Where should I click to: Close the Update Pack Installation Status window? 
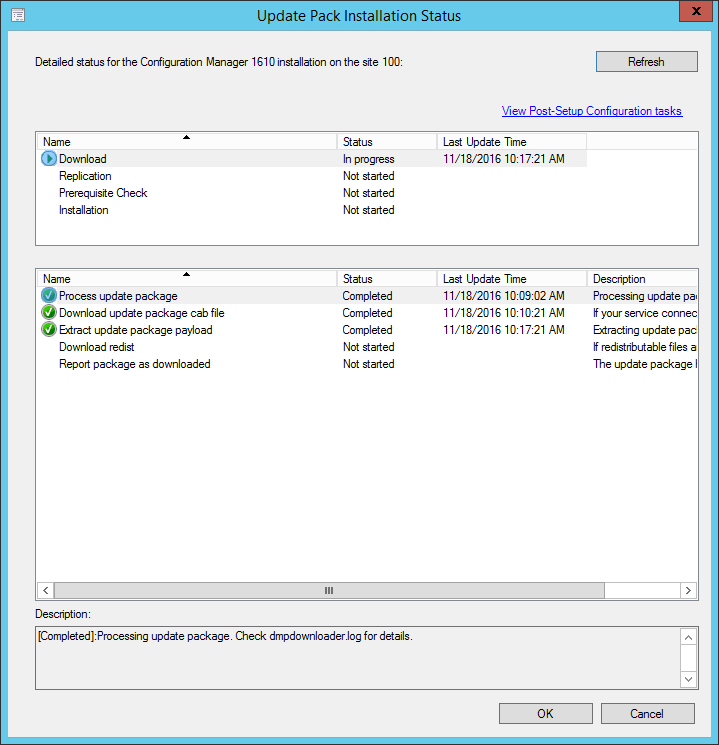point(696,11)
